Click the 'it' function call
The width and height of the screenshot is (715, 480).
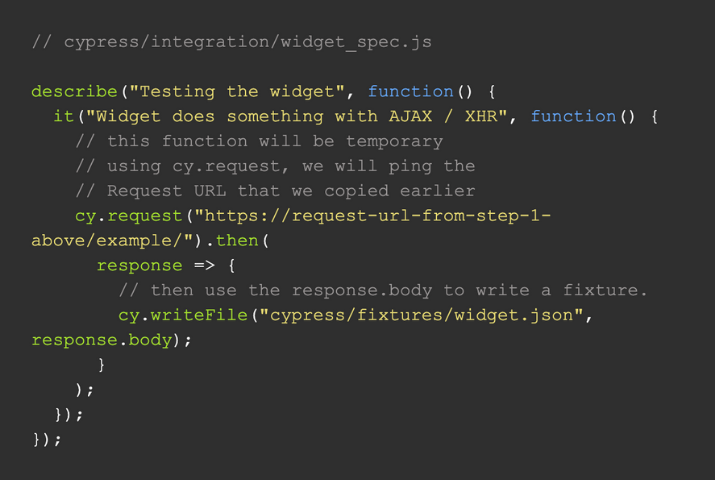coord(63,116)
